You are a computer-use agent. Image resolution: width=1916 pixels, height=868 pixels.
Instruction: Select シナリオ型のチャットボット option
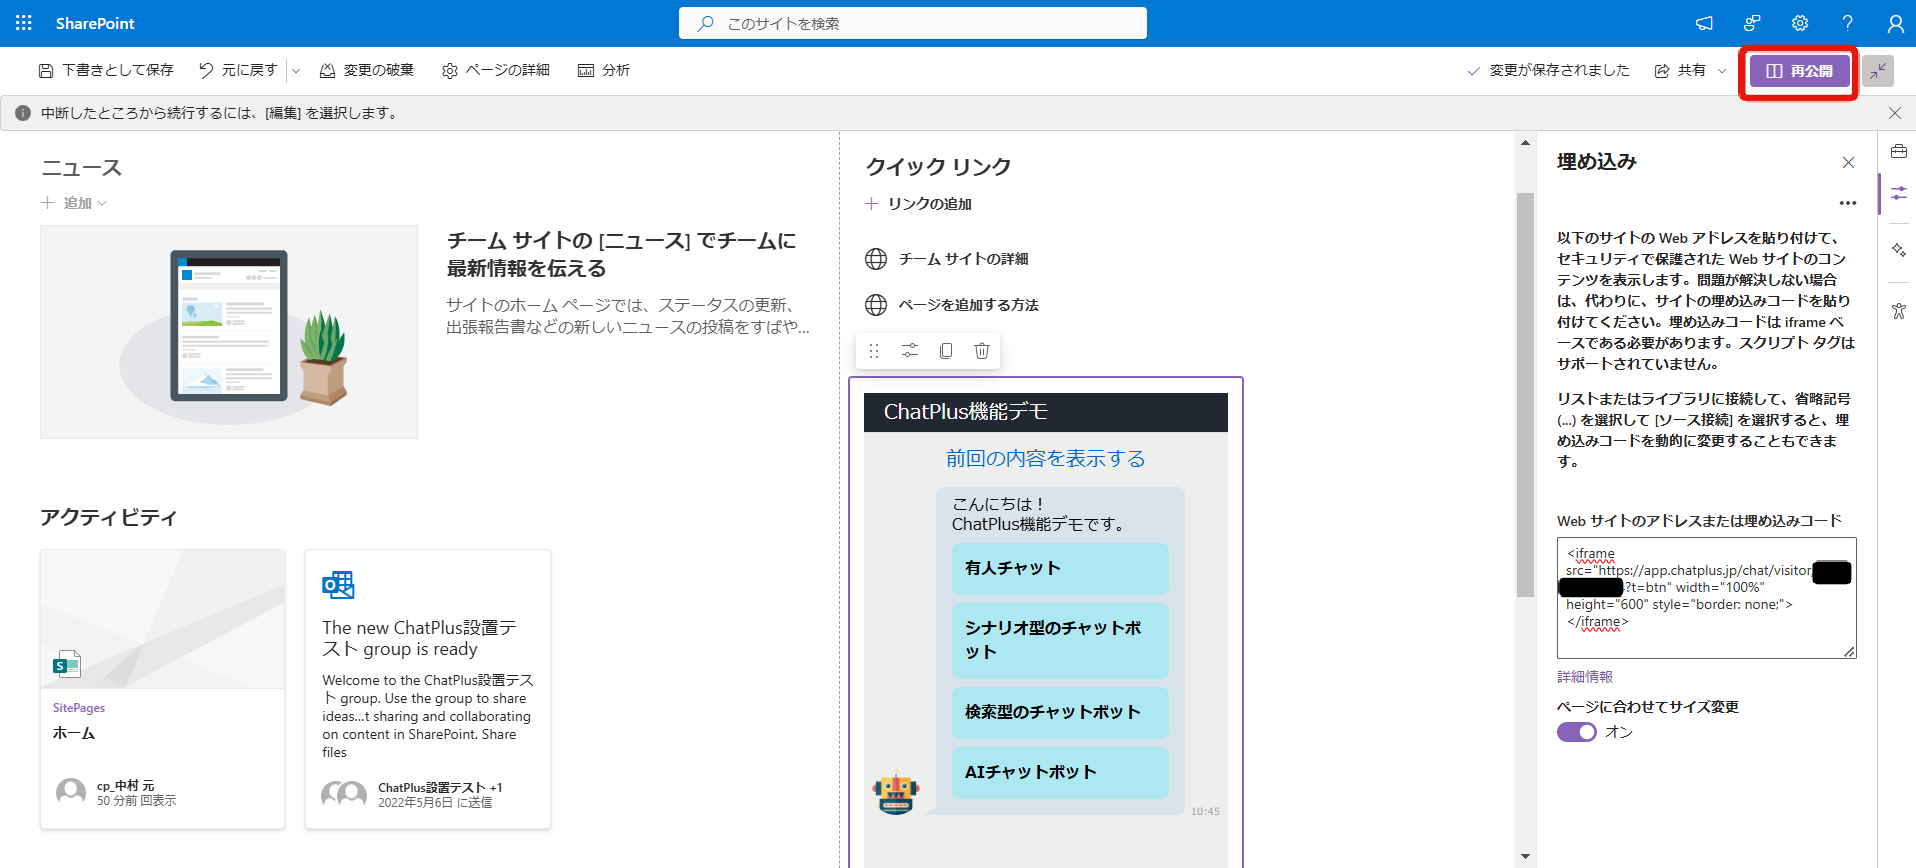[1060, 641]
